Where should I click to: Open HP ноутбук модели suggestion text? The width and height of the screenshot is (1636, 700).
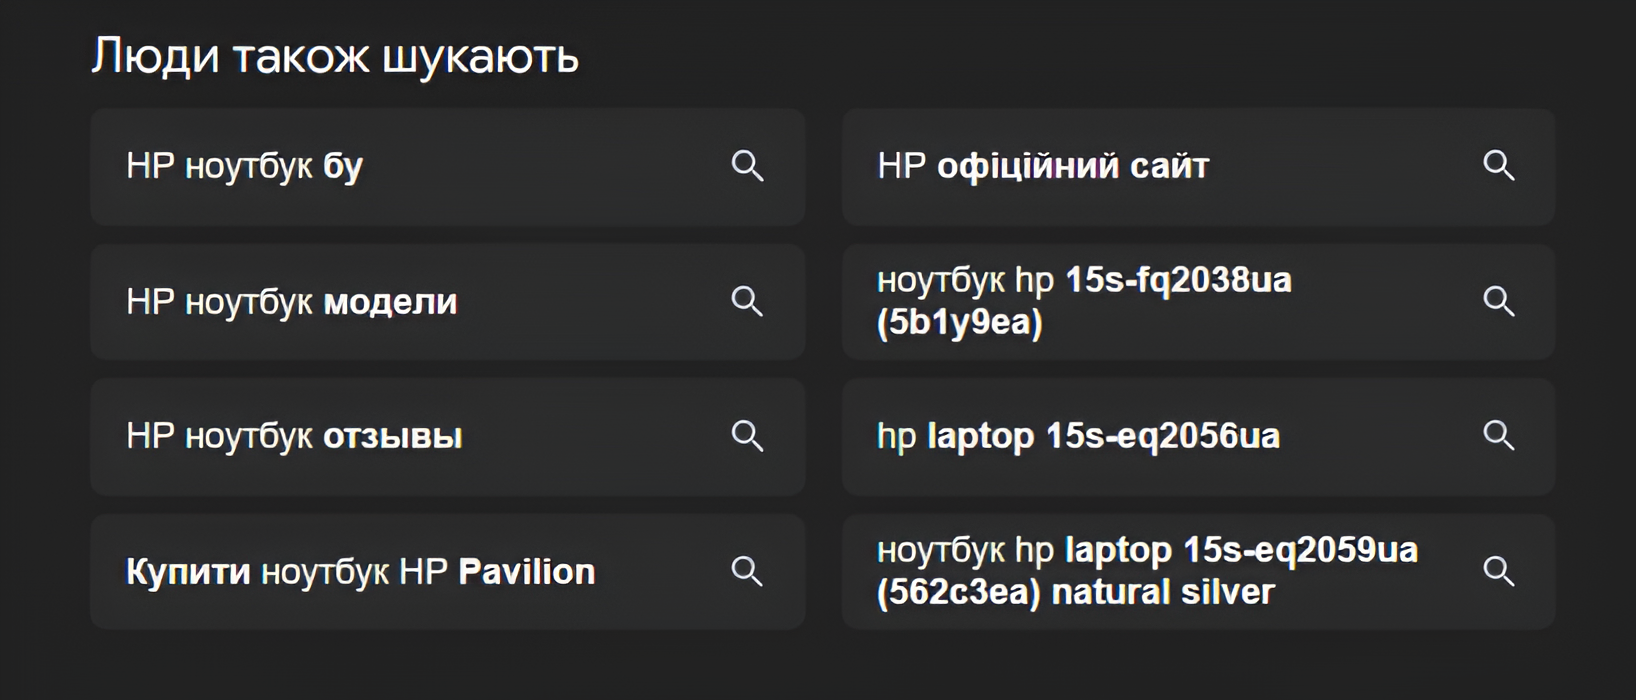click(291, 302)
